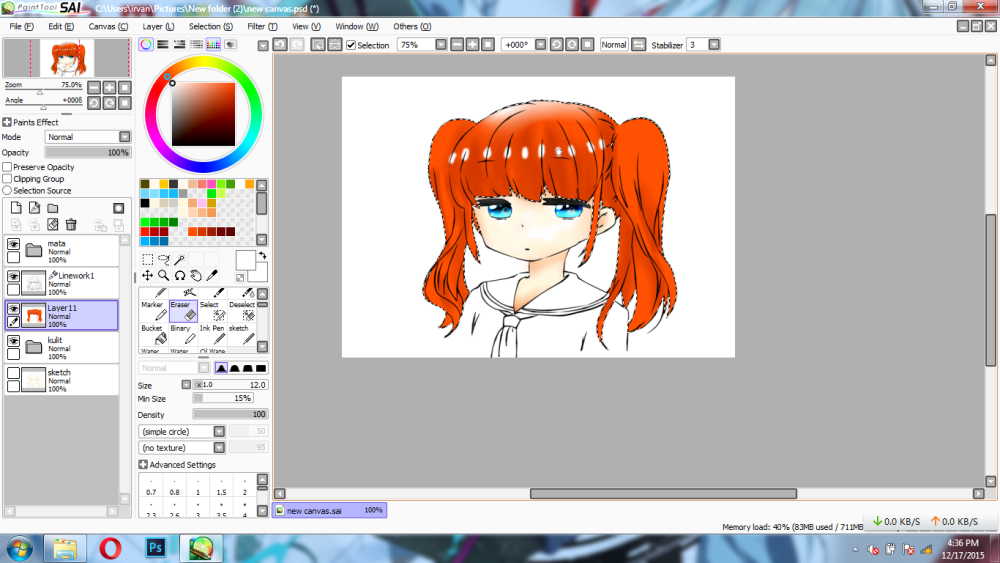Choose the Deselect pen tool

click(242, 311)
